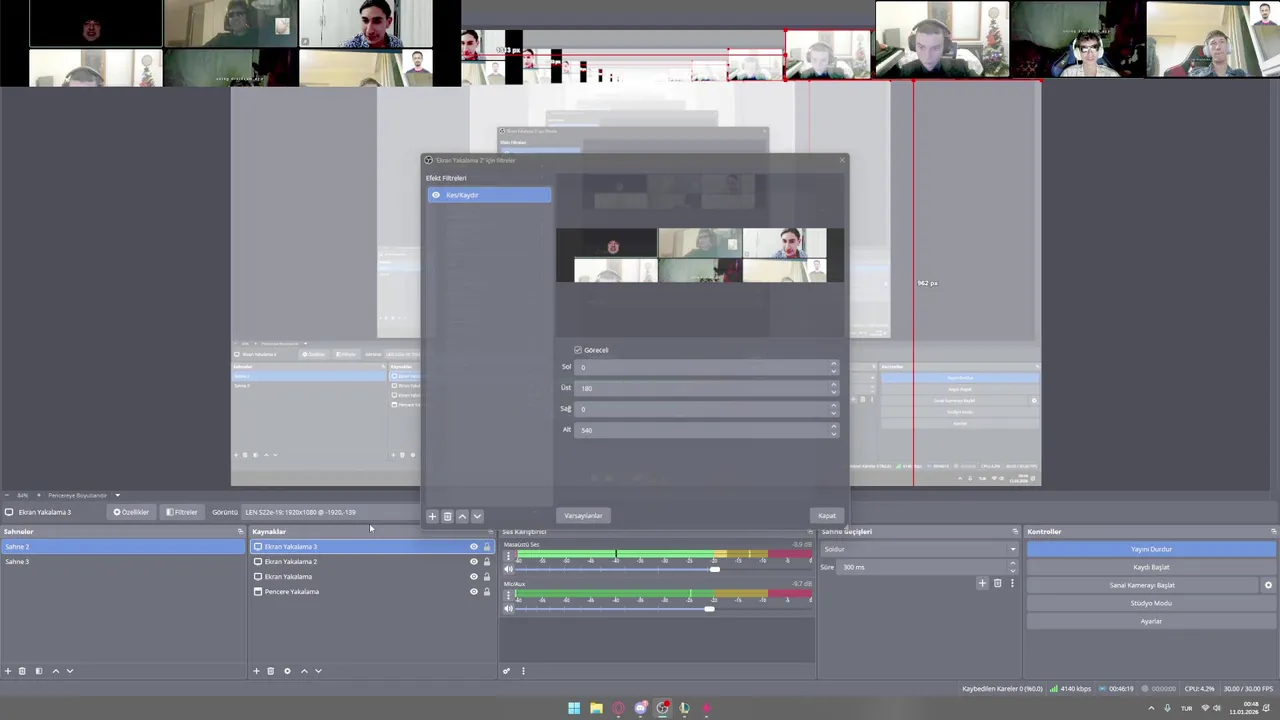Screen dimensions: 1280x720
Task: Open source properties gear in the Kaynaklar footer
Action: click(287, 671)
